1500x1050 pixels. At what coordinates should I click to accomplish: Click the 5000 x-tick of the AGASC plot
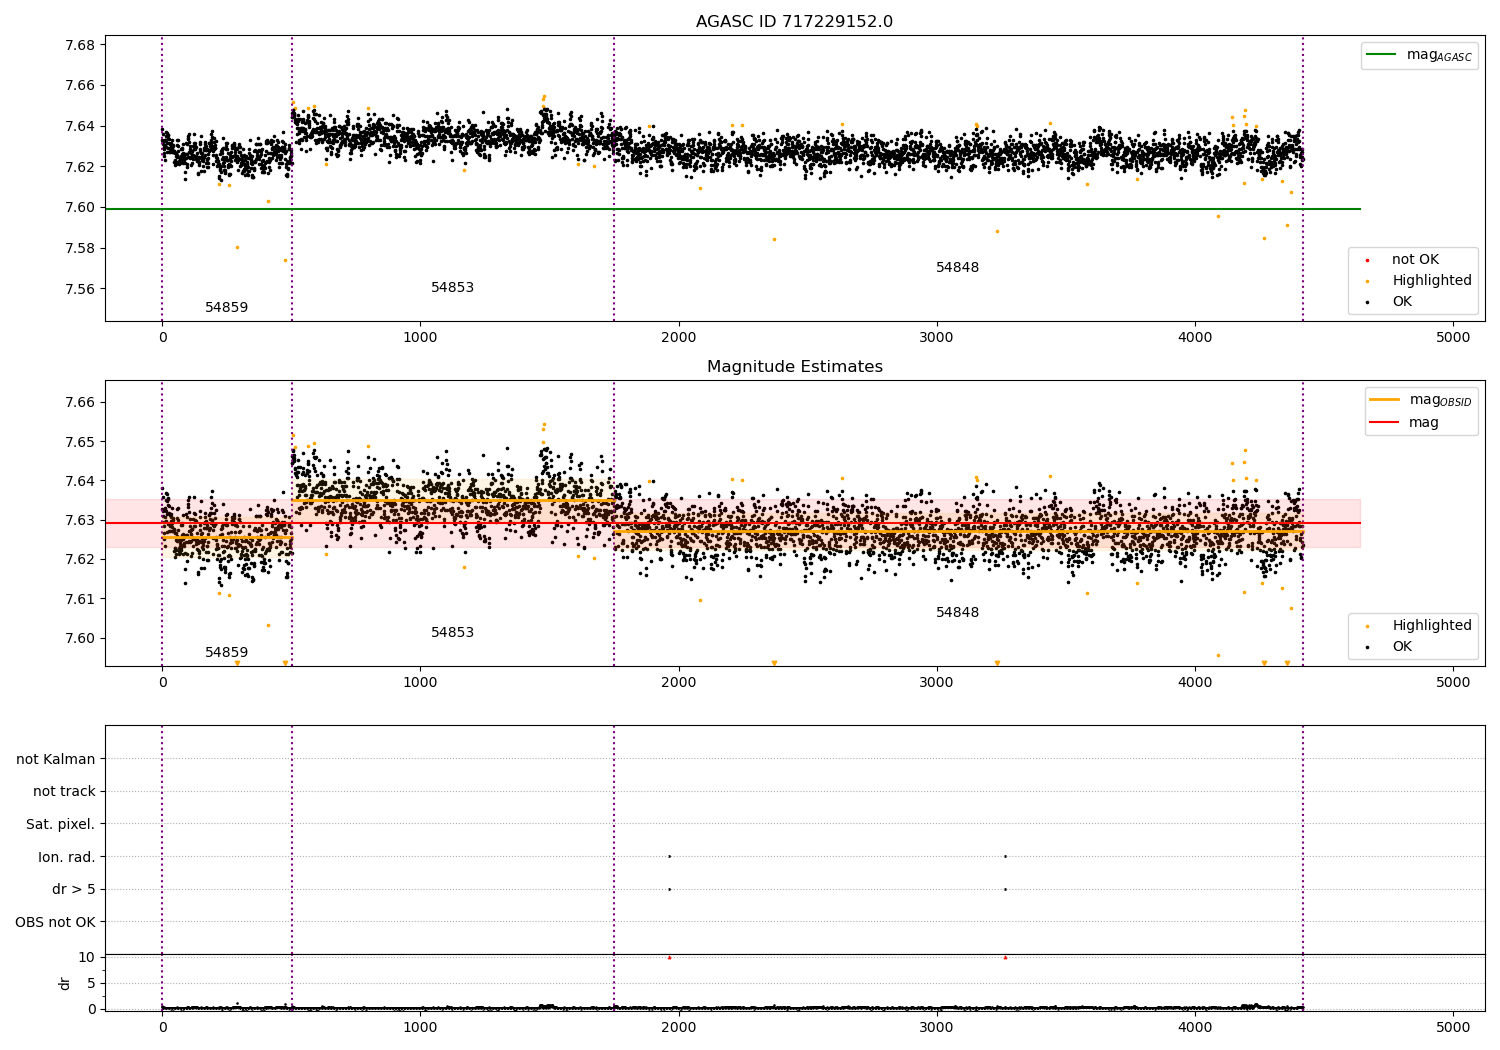coord(1453,337)
